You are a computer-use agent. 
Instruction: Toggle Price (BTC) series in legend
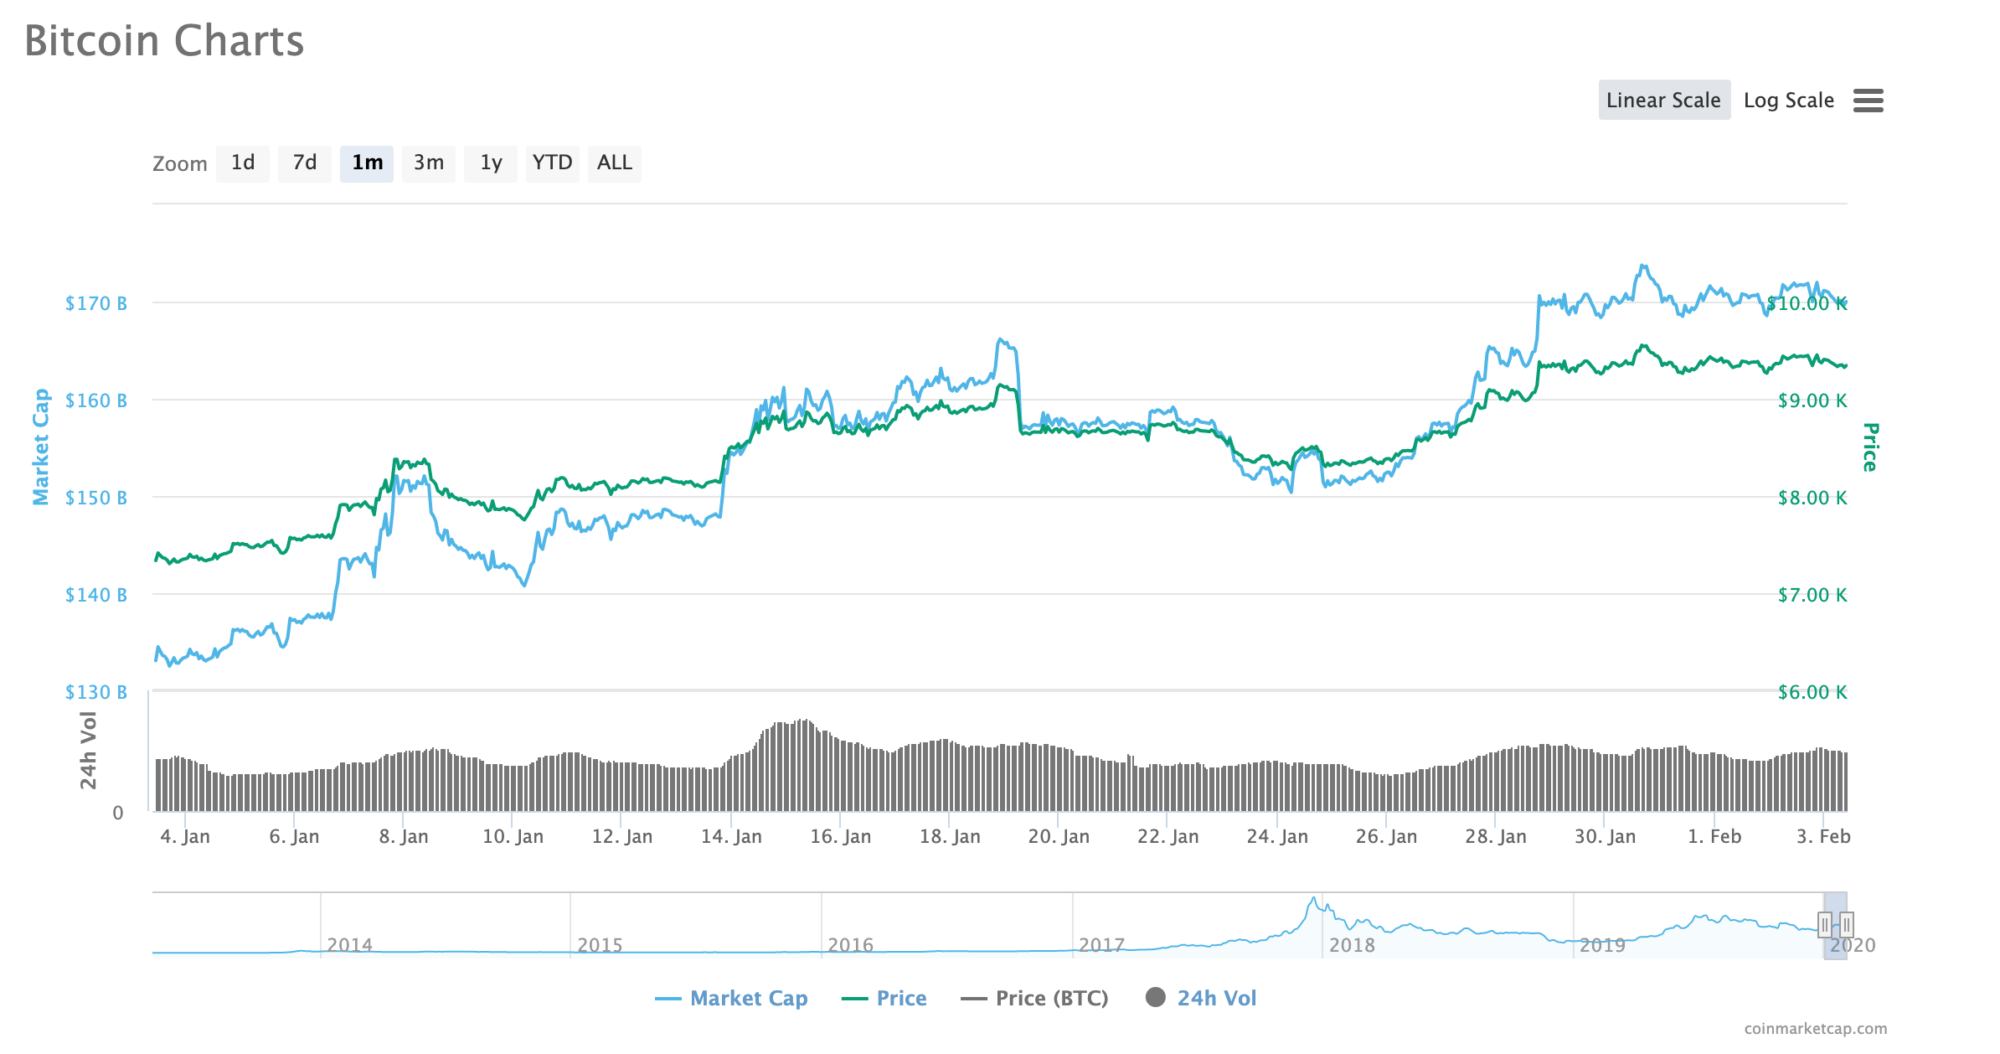pos(1034,998)
